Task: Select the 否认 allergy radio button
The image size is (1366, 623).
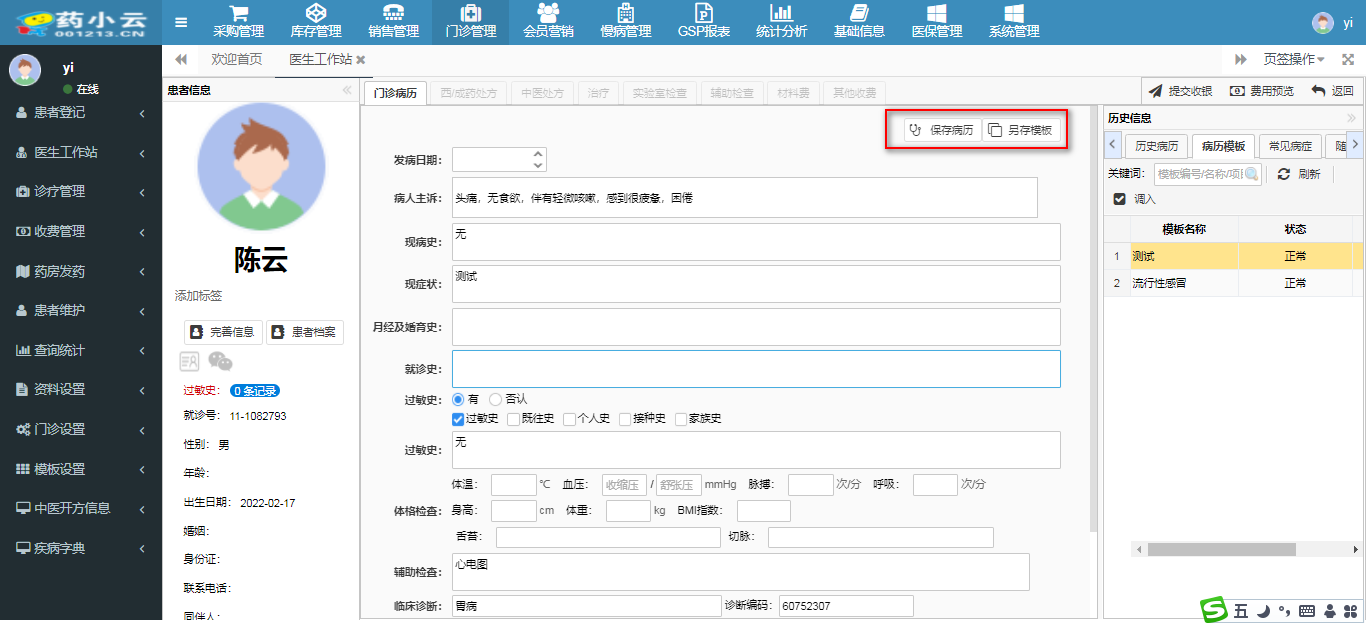Action: pyautogui.click(x=496, y=399)
